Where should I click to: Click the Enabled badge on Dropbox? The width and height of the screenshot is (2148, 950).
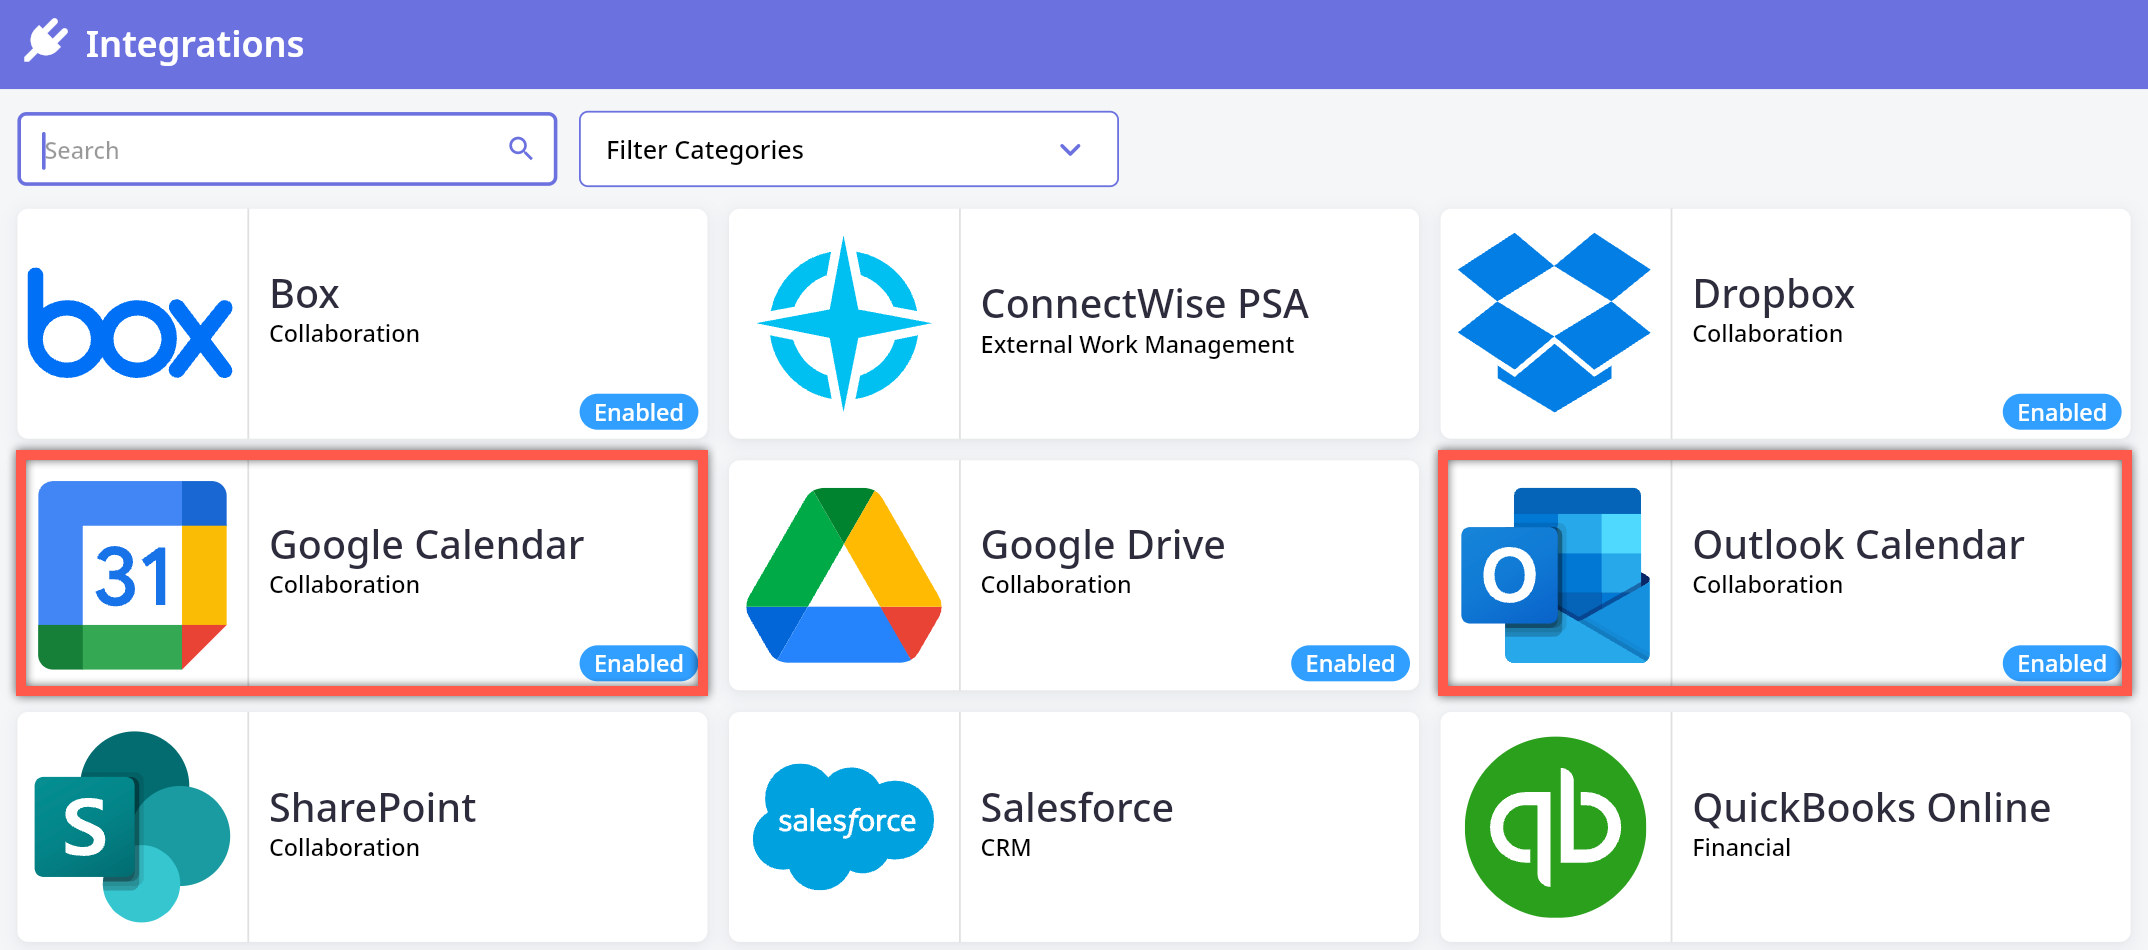(2061, 412)
